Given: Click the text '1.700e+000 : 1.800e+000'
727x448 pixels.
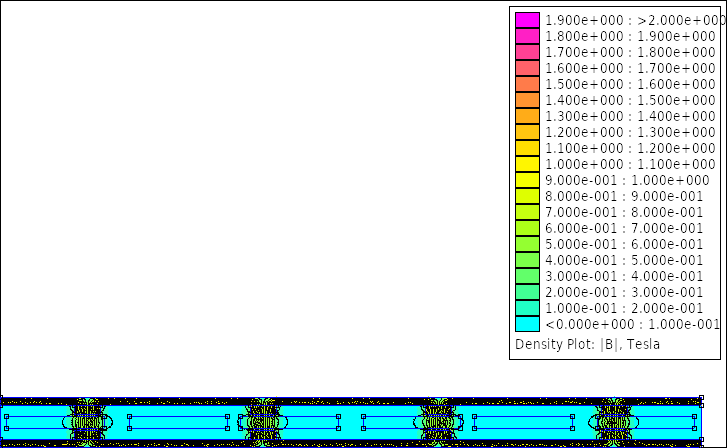Looking at the screenshot, I should coord(630,52).
